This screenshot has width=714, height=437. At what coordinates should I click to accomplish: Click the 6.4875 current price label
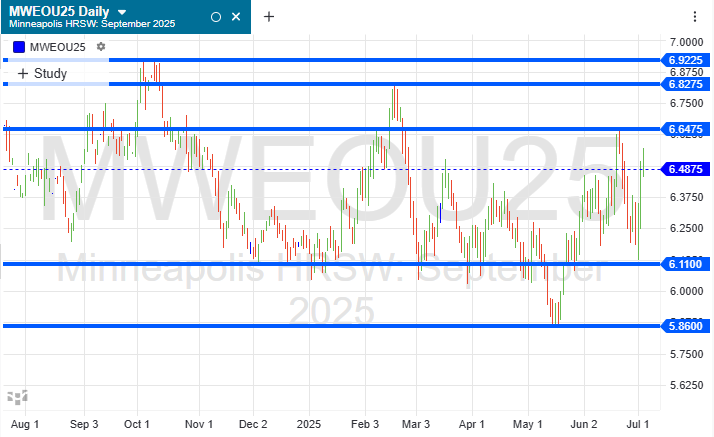[685, 169]
